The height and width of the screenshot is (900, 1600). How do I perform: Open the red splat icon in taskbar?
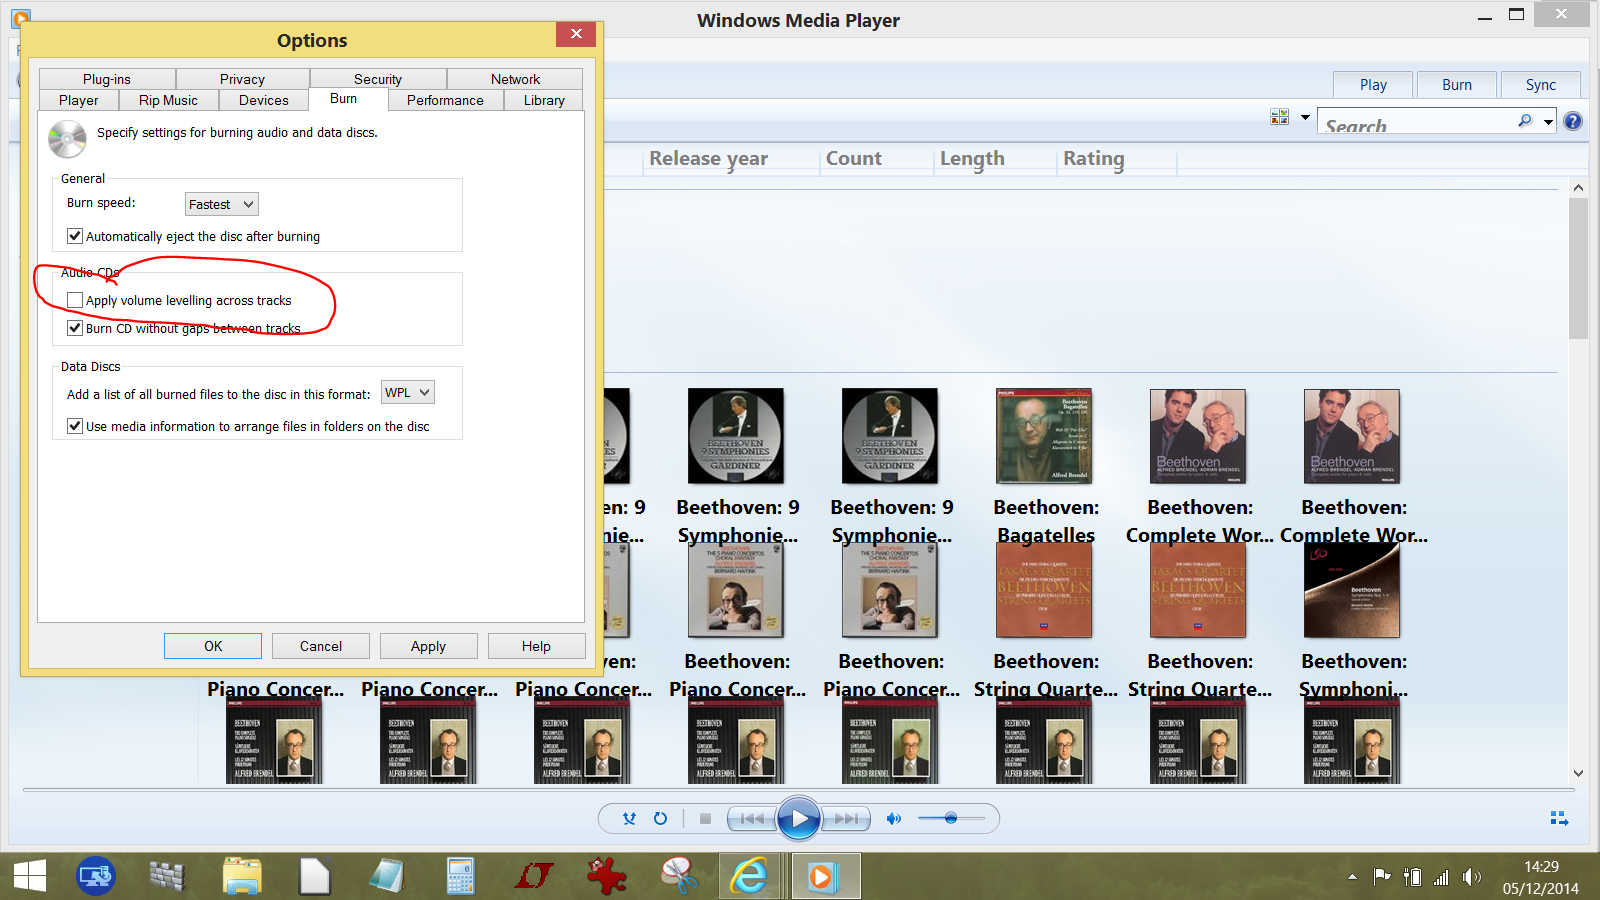click(606, 877)
